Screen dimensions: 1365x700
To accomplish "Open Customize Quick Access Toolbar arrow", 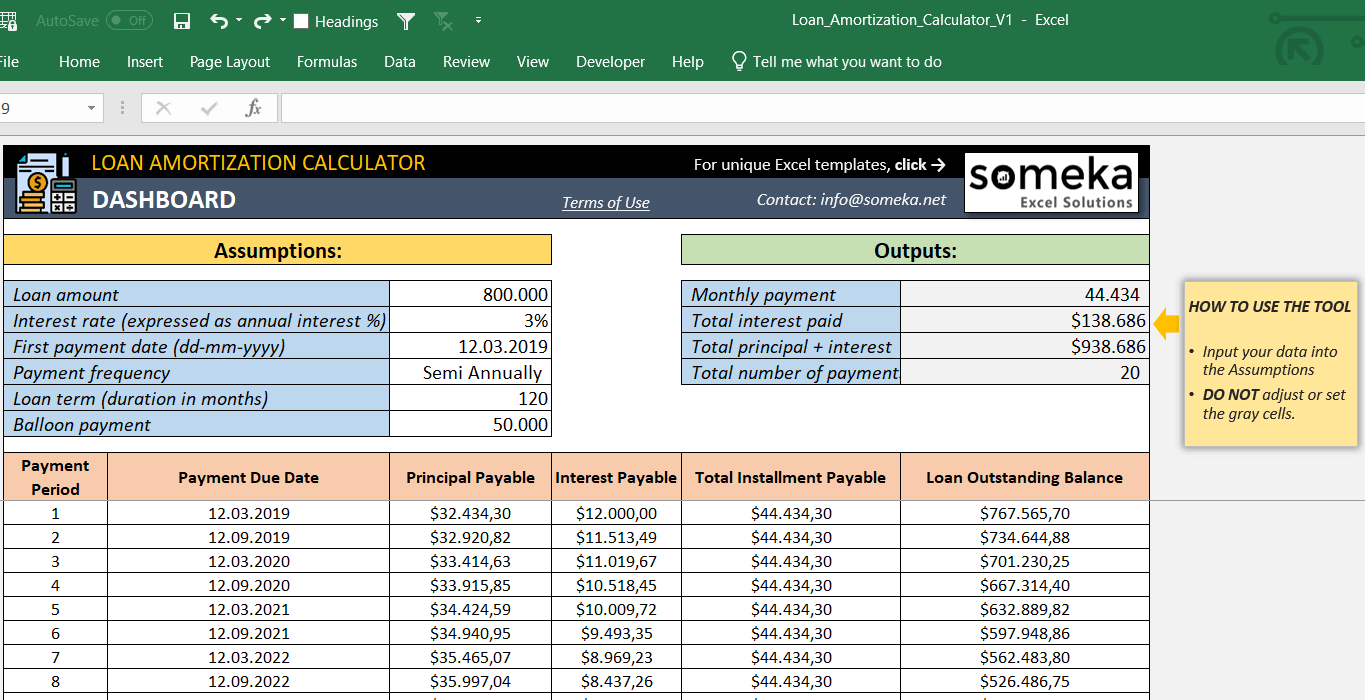I will (478, 21).
